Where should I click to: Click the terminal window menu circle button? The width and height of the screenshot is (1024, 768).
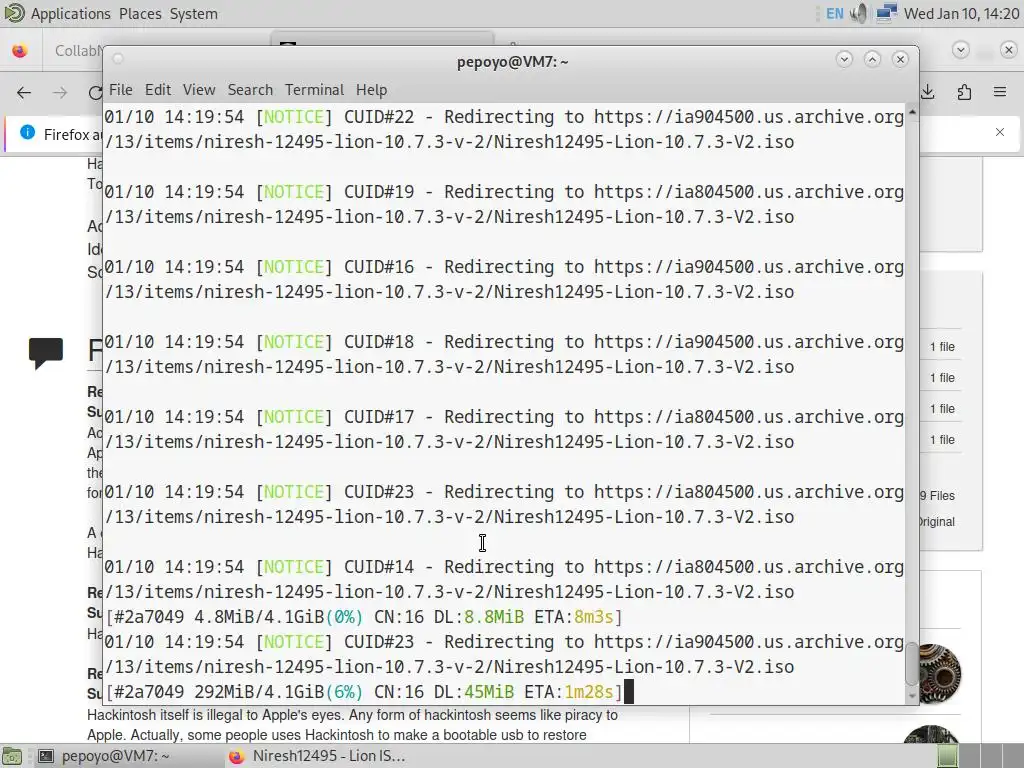(118, 59)
